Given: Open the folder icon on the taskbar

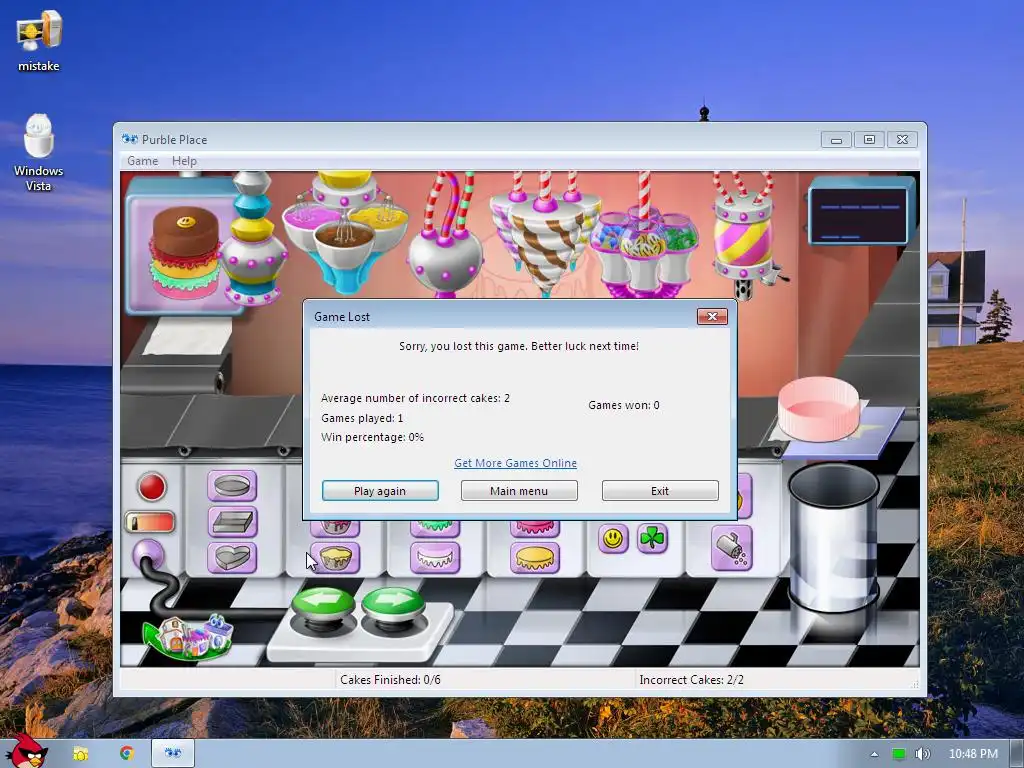Looking at the screenshot, I should [81, 754].
